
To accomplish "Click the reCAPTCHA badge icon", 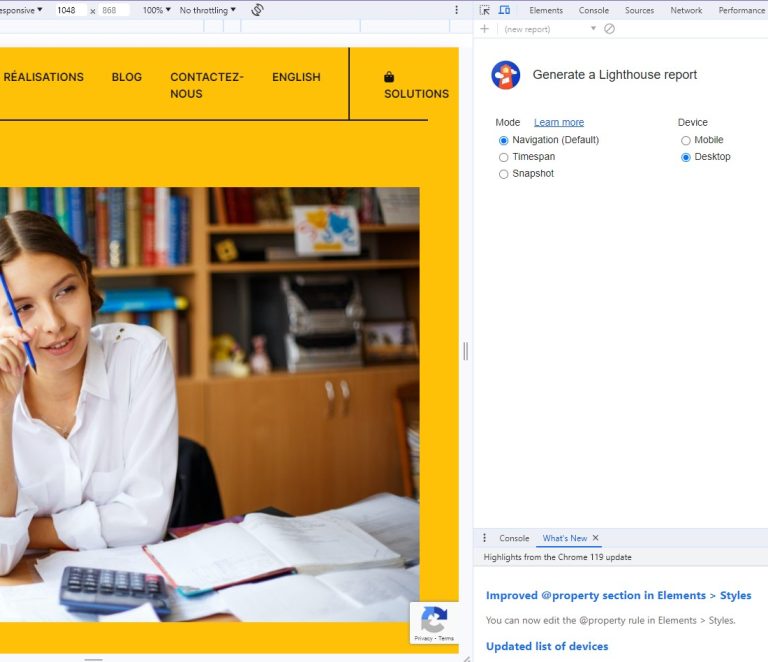I will [434, 619].
